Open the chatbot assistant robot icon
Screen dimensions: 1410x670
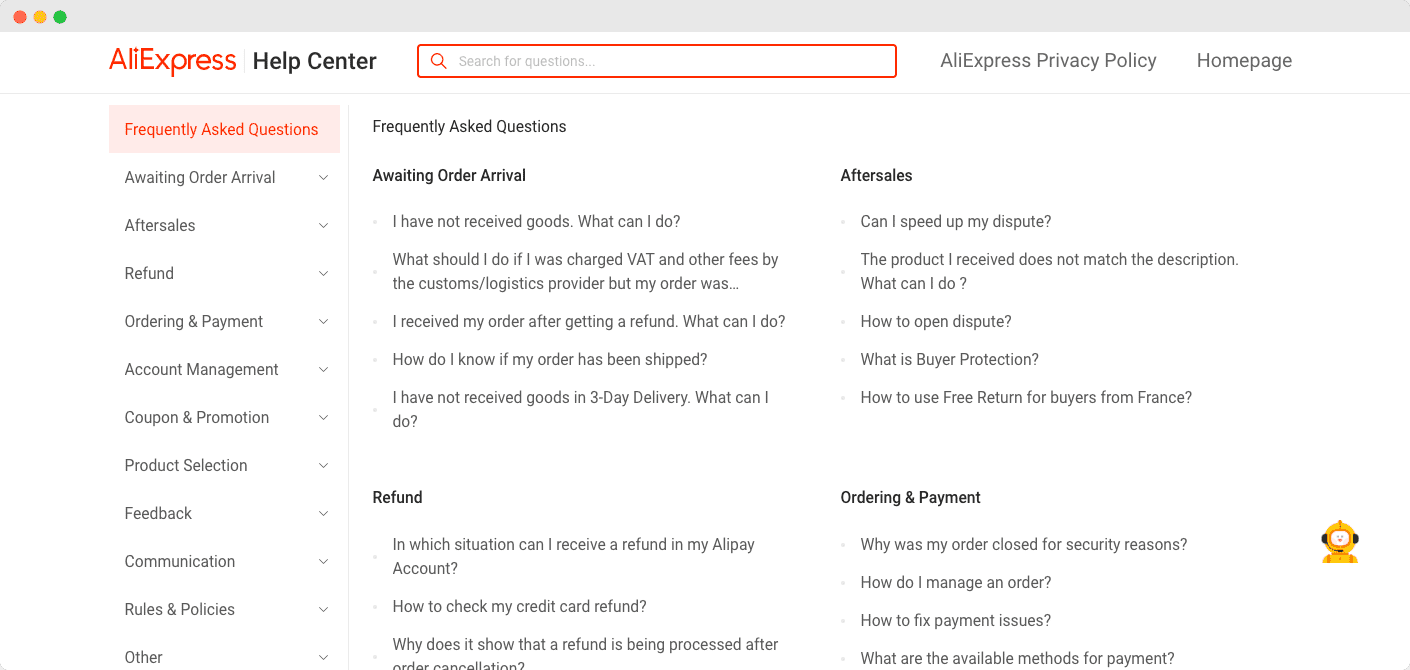click(x=1339, y=541)
